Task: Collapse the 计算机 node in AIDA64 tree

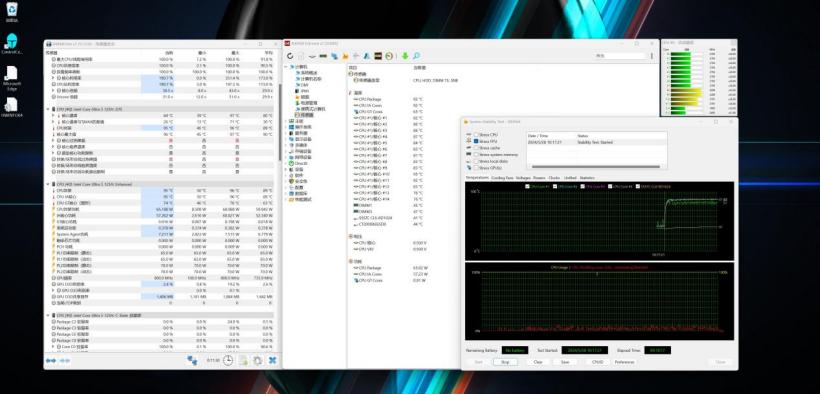Action: 286,67
